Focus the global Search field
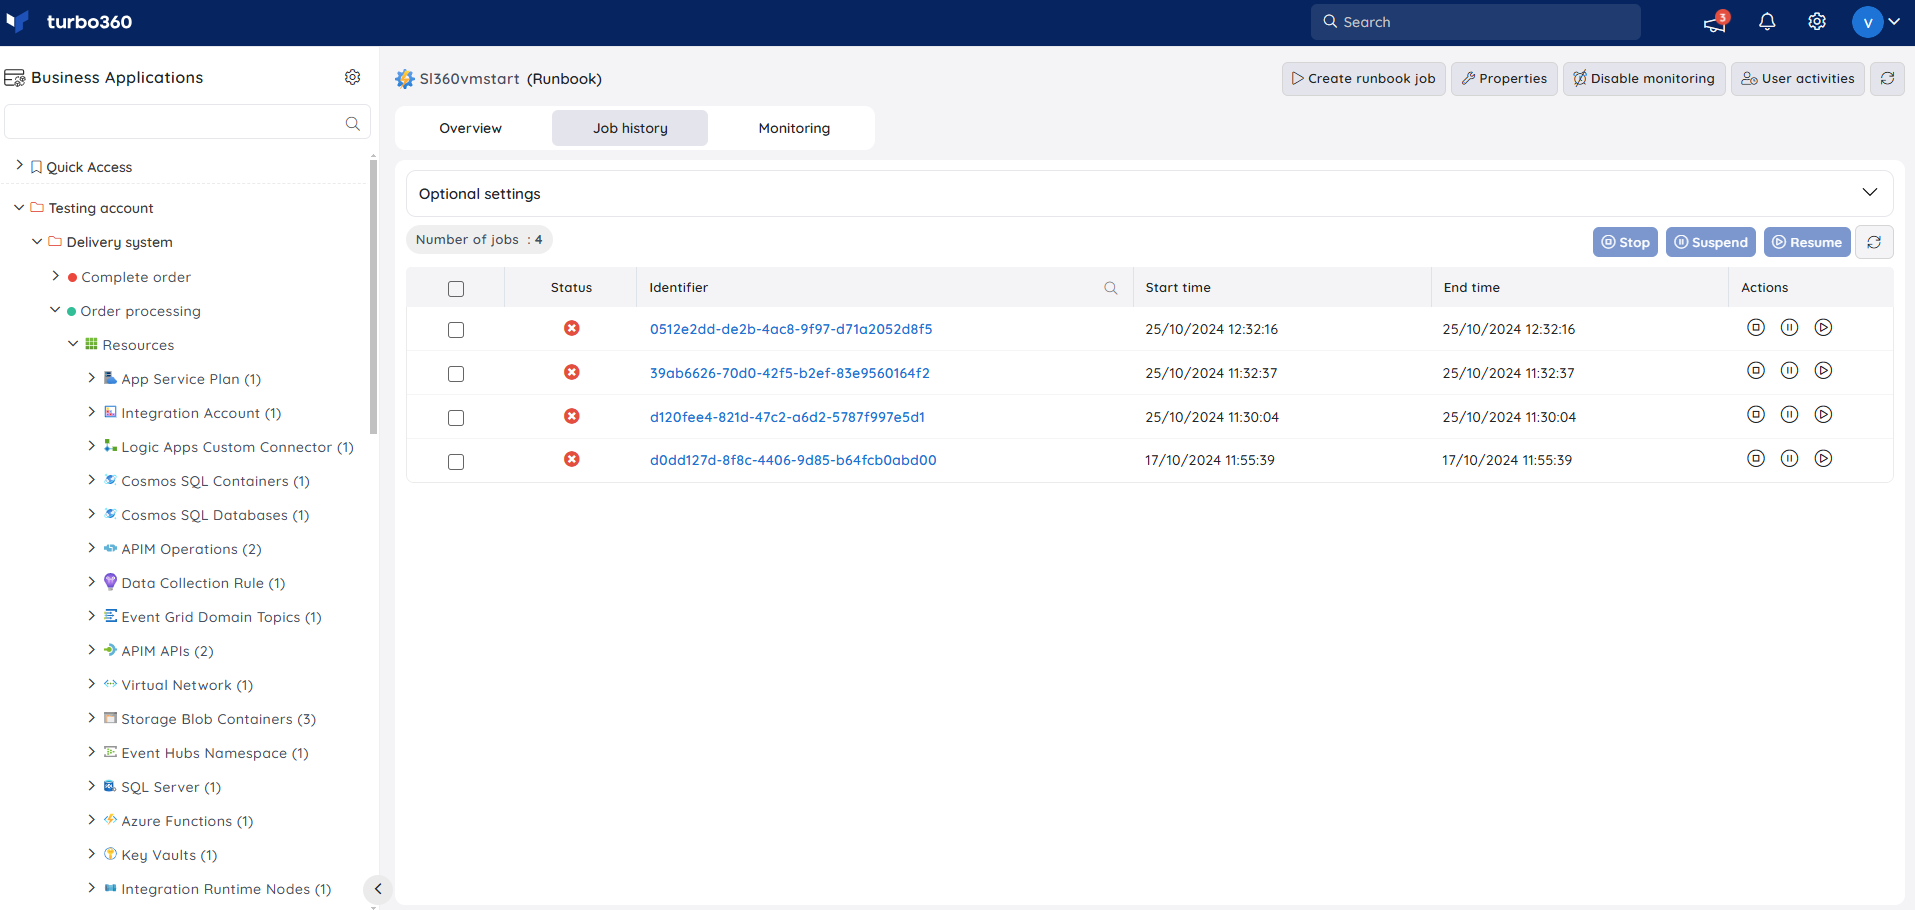The width and height of the screenshot is (1915, 910). click(x=1475, y=22)
